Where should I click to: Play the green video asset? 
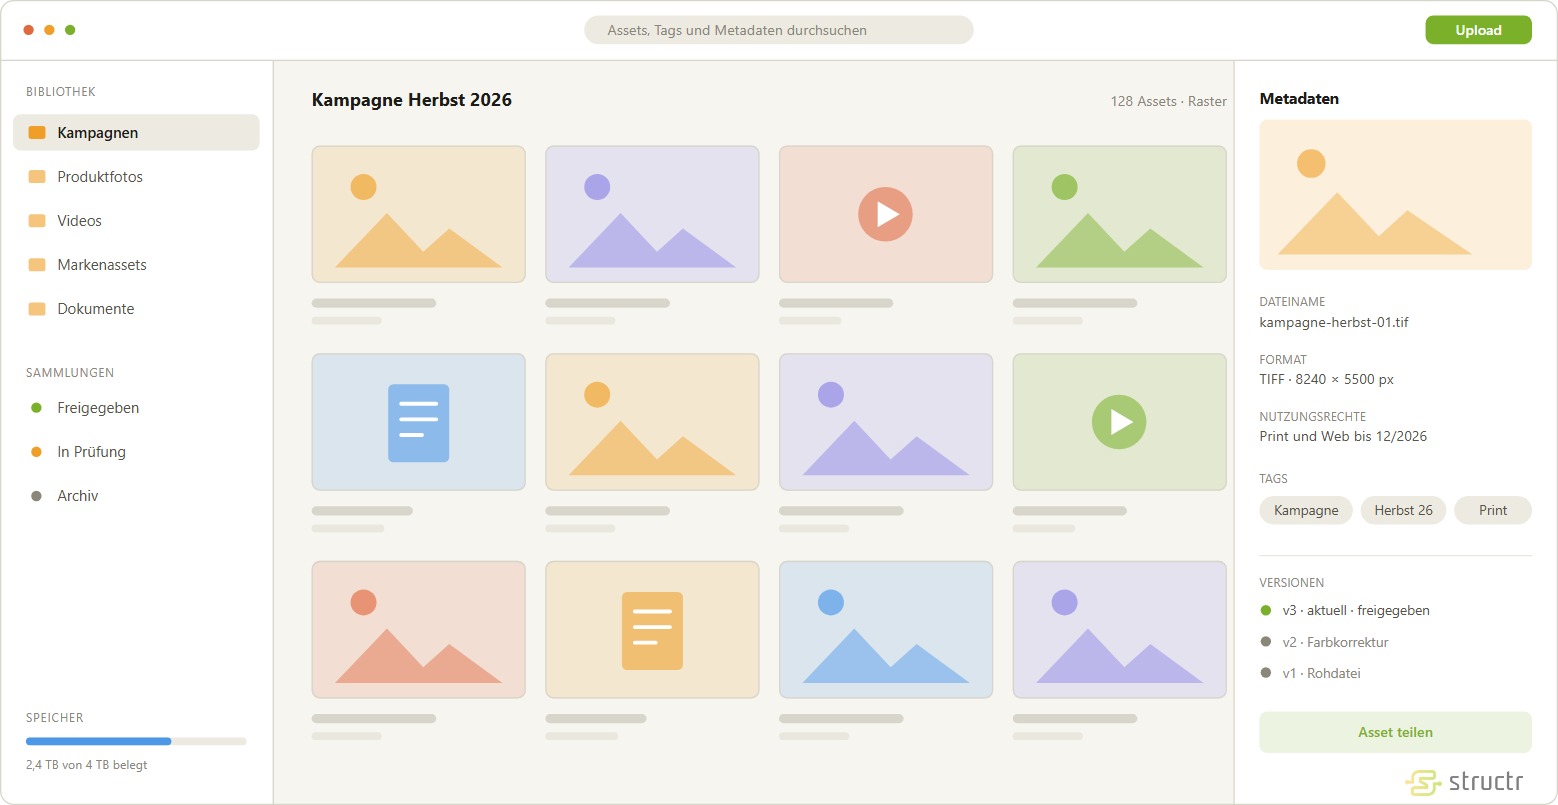click(x=1119, y=422)
